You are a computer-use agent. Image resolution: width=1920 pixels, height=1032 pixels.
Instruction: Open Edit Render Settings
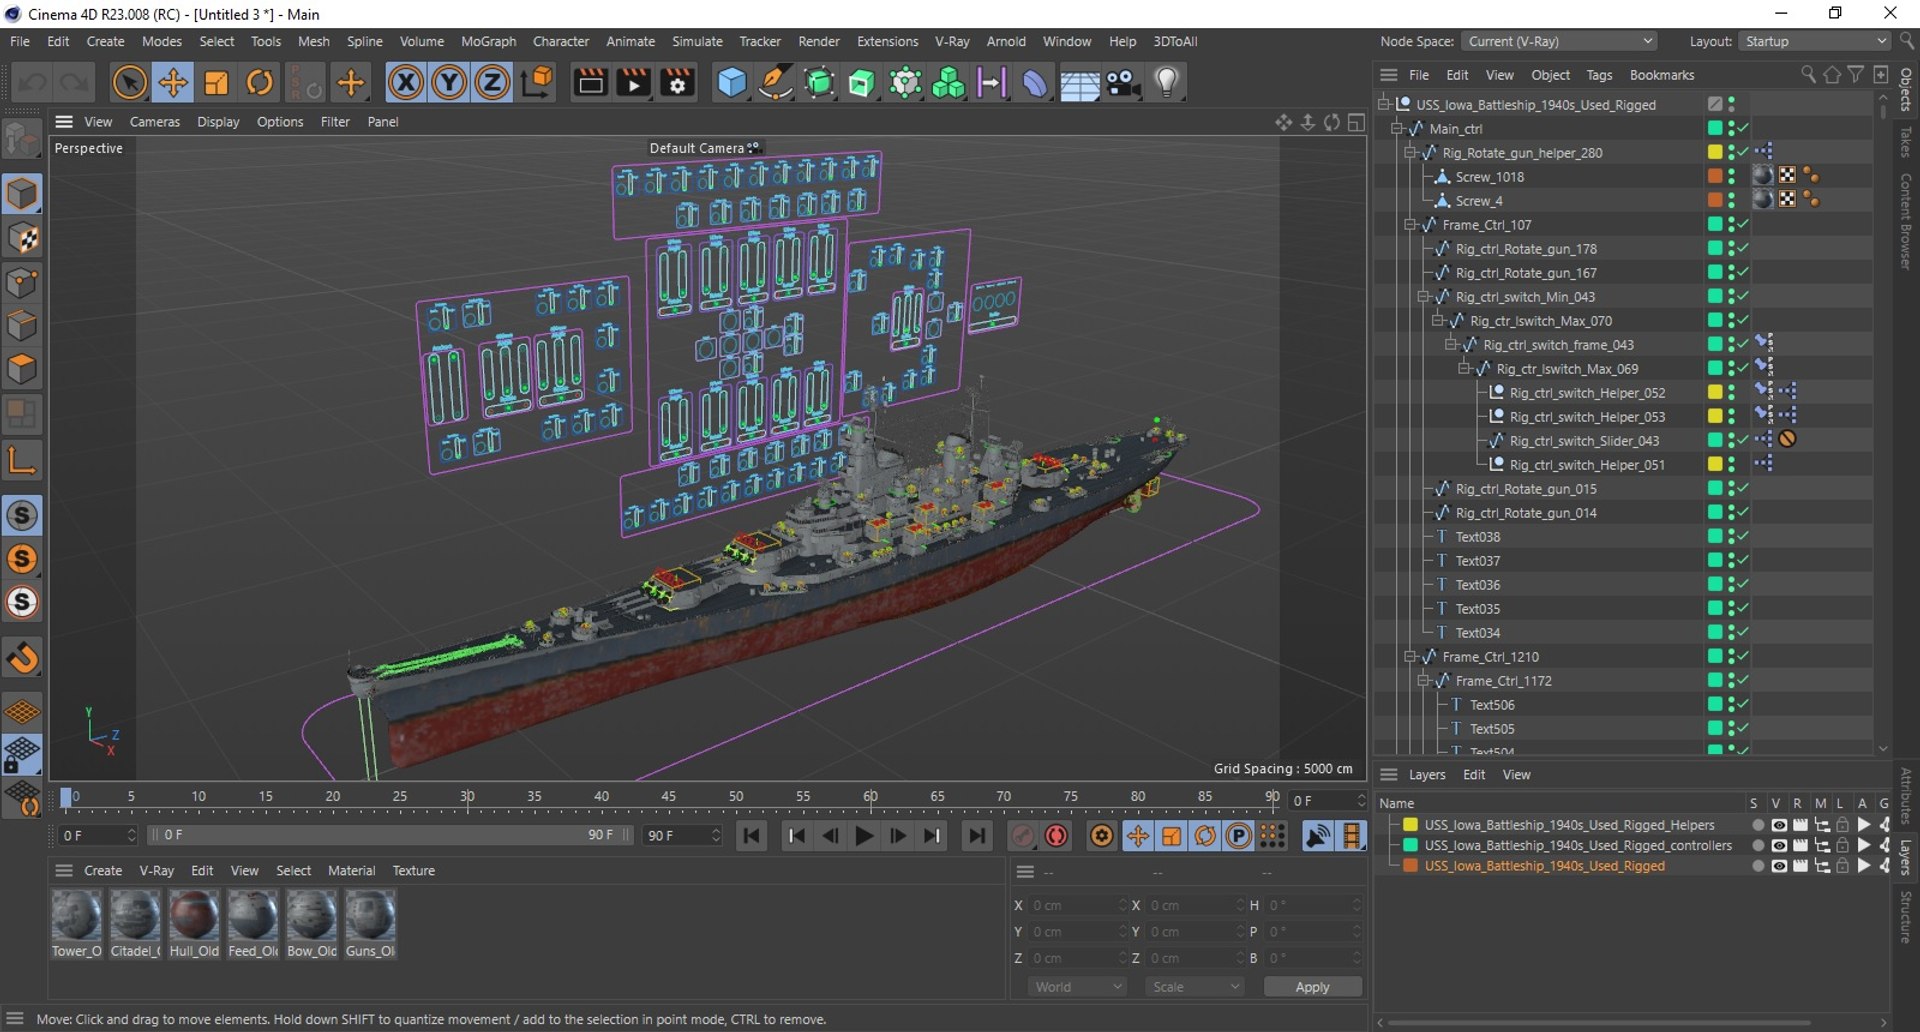(678, 82)
